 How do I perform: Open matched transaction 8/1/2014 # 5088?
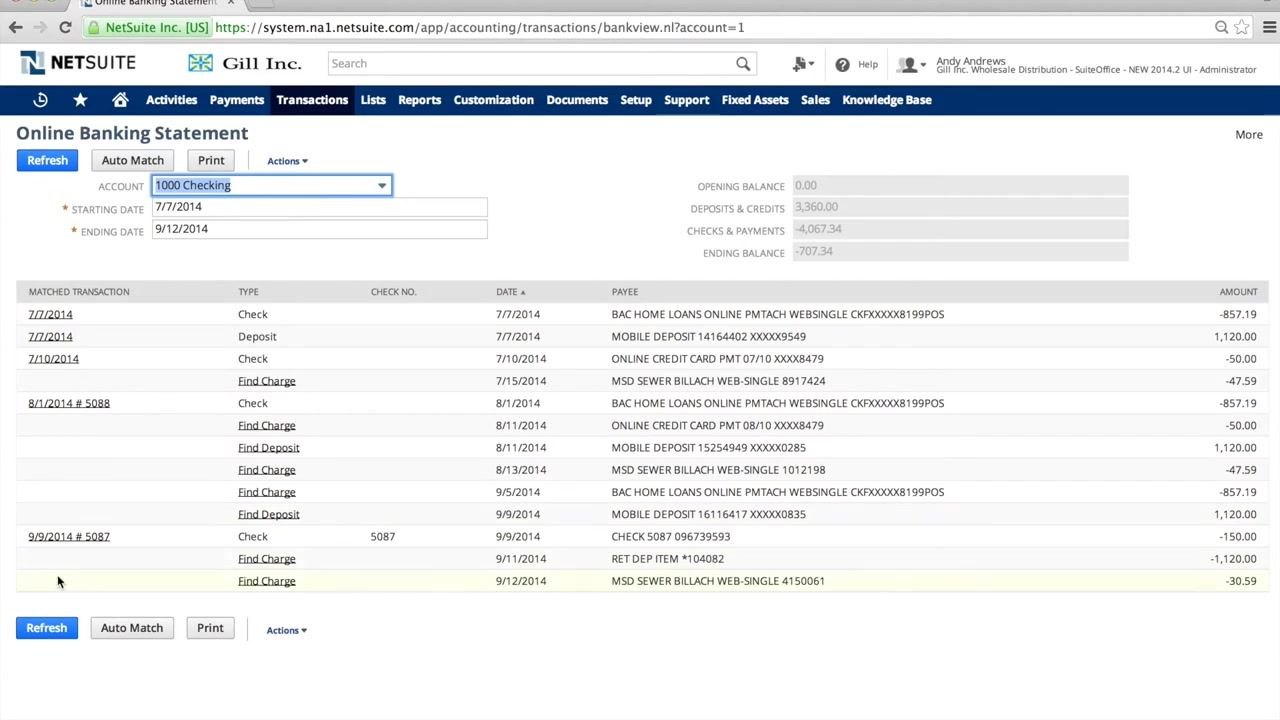(69, 403)
